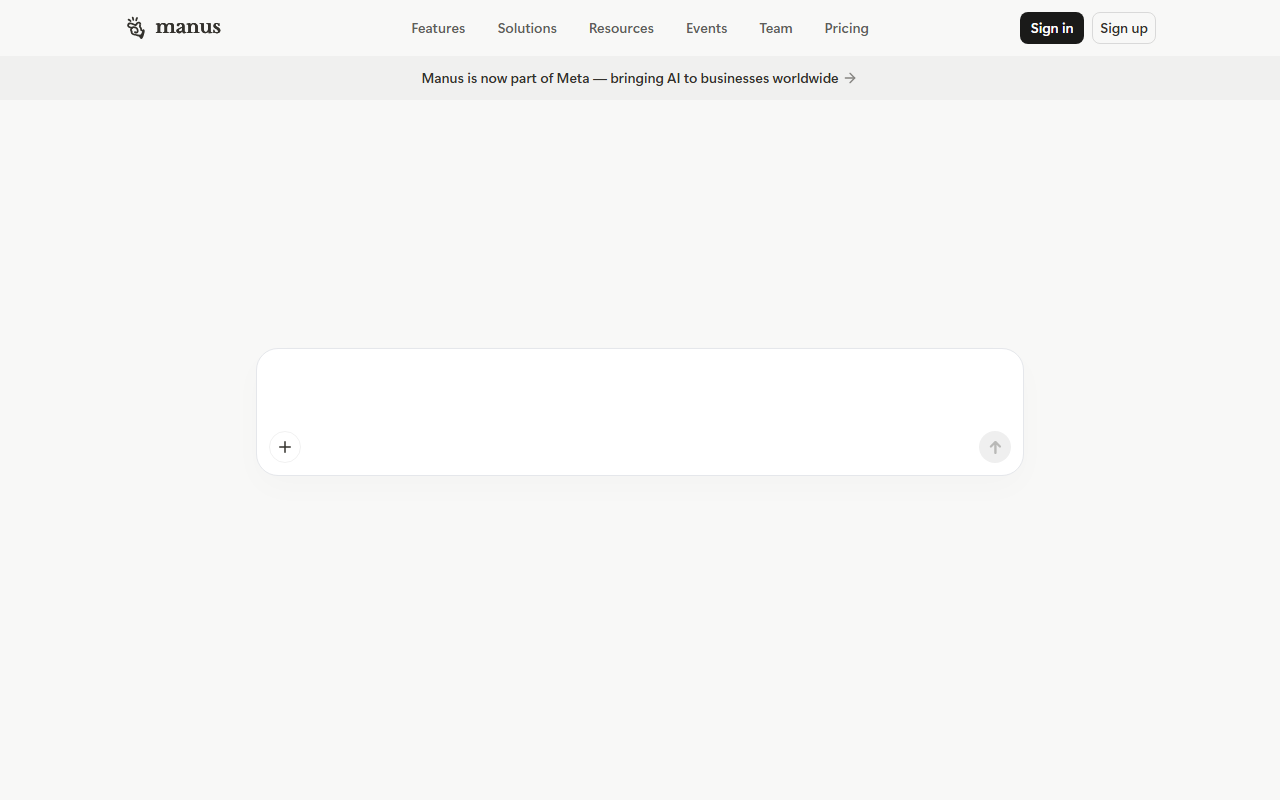View the Pricing page
Image resolution: width=1280 pixels, height=800 pixels.
pyautogui.click(x=846, y=28)
